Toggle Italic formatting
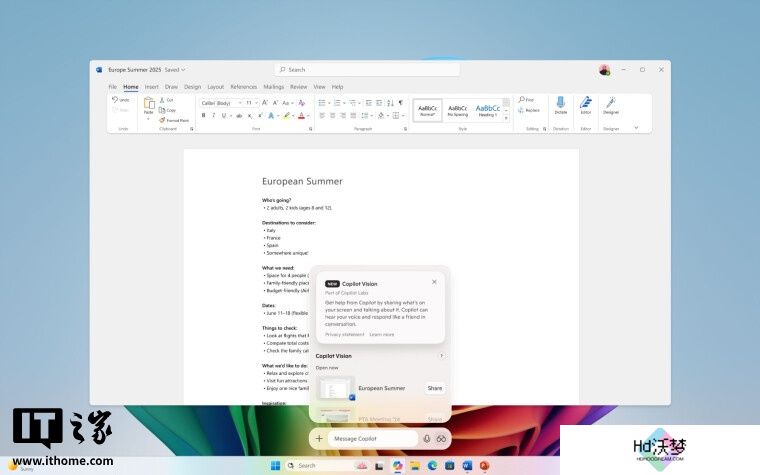 coord(214,116)
